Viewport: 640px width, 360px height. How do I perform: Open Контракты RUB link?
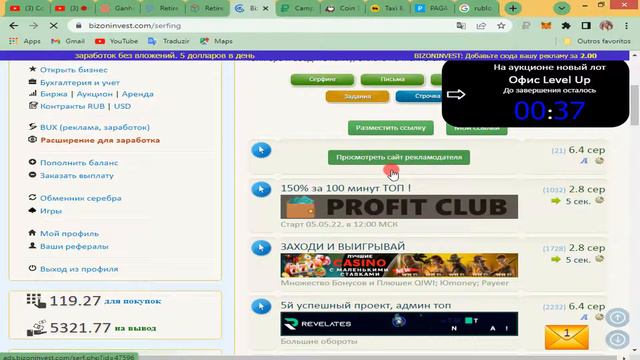pyautogui.click(x=72, y=106)
